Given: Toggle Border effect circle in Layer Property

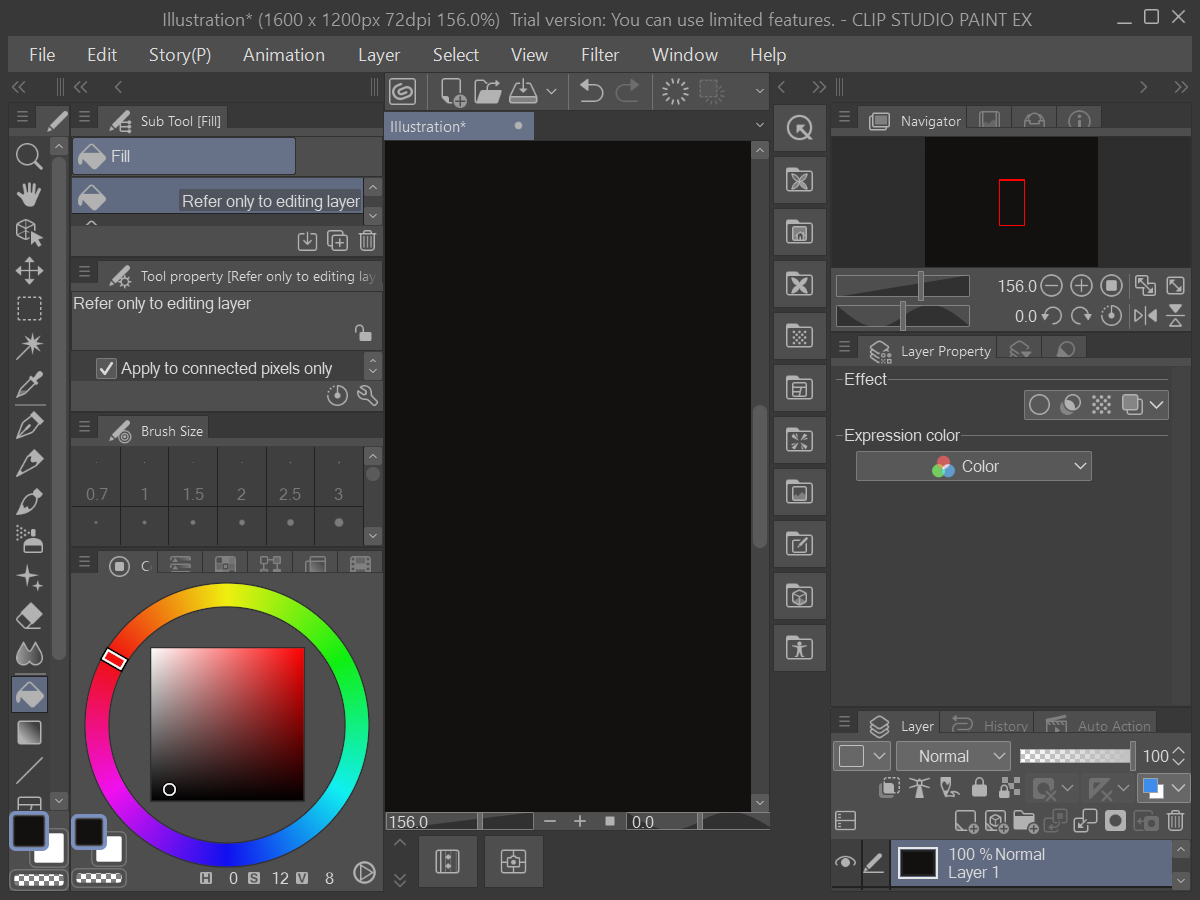Looking at the screenshot, I should [1040, 405].
